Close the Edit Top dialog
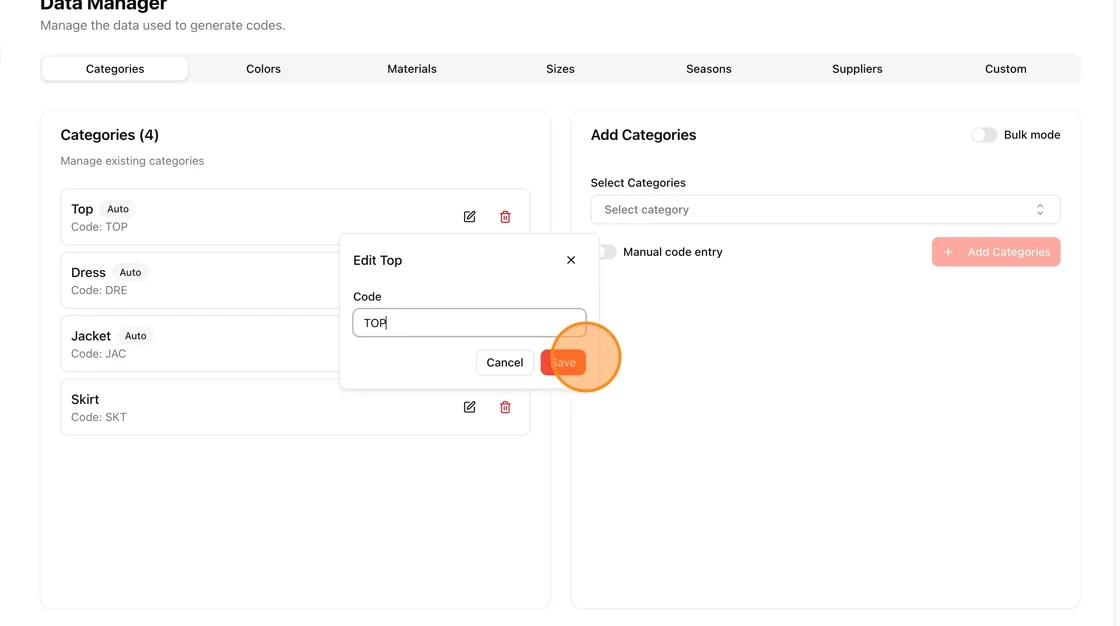This screenshot has width=1120, height=626. (x=571, y=260)
